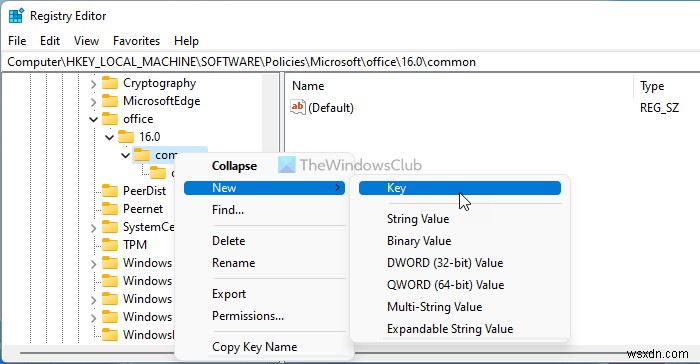This screenshot has height=364, width=700.
Task: Select the MicrosoftEdge folder icon
Action: click(x=110, y=101)
